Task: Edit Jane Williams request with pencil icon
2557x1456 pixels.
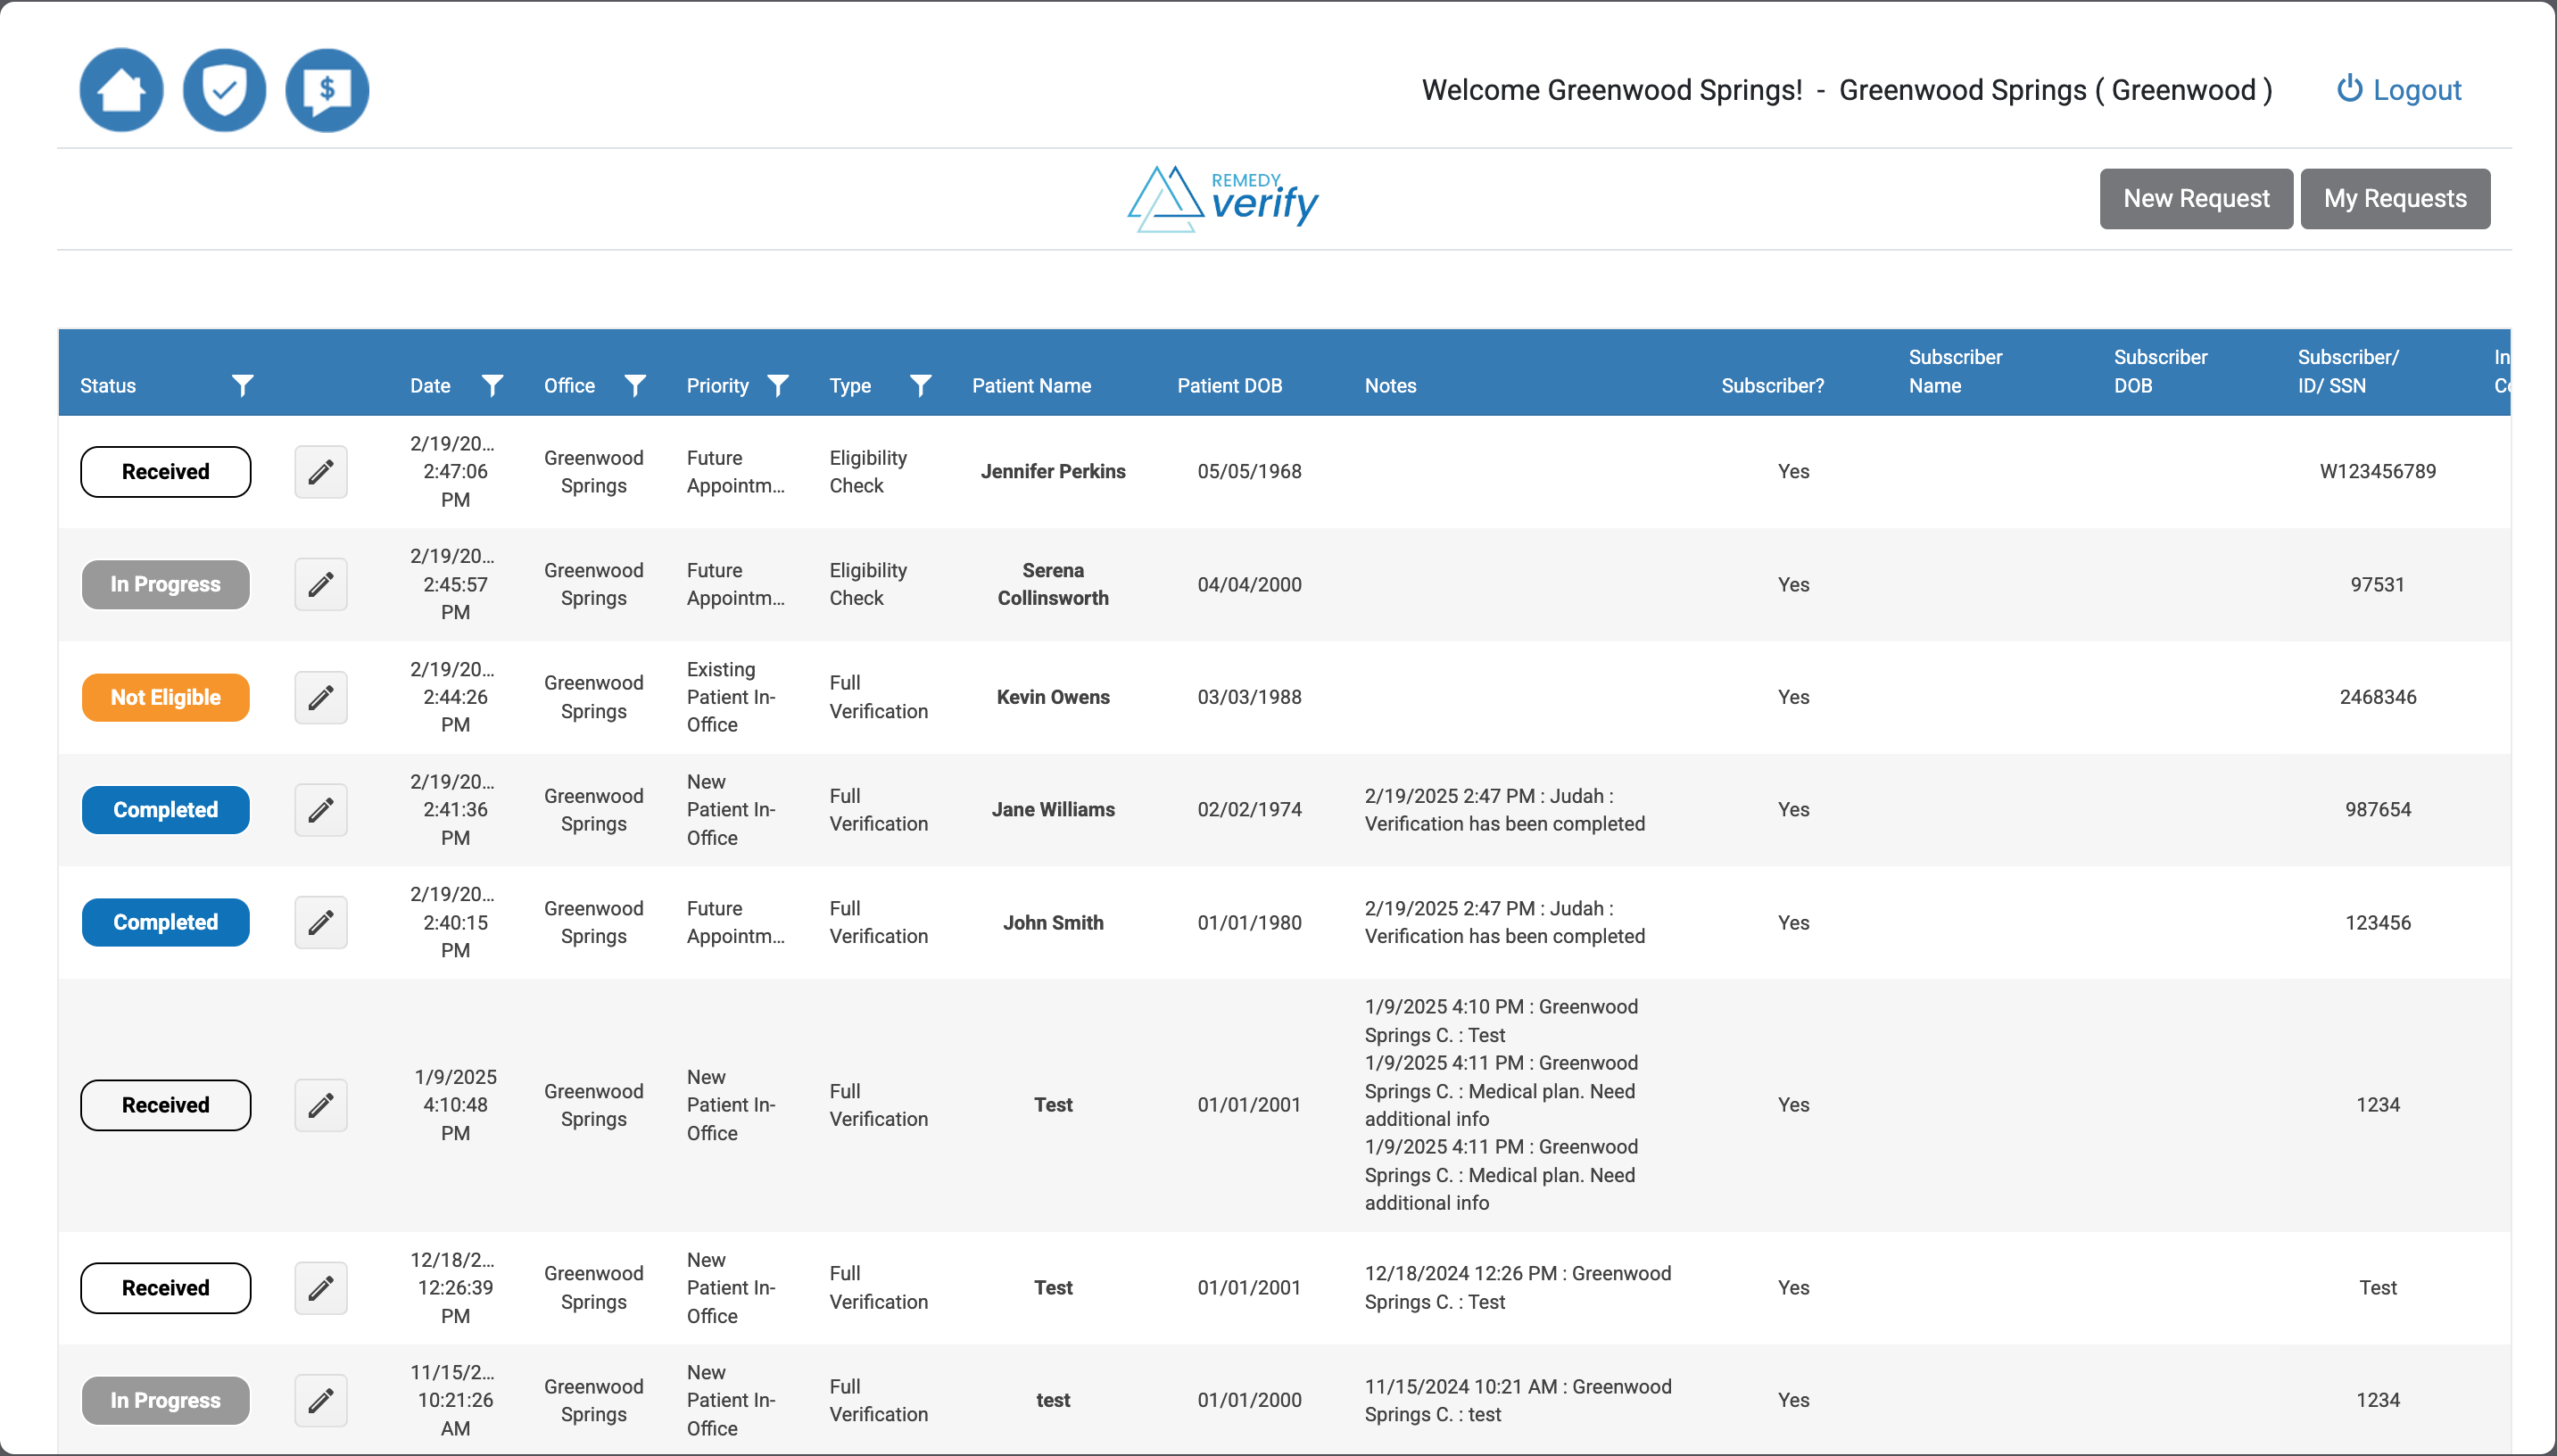Action: [x=320, y=810]
